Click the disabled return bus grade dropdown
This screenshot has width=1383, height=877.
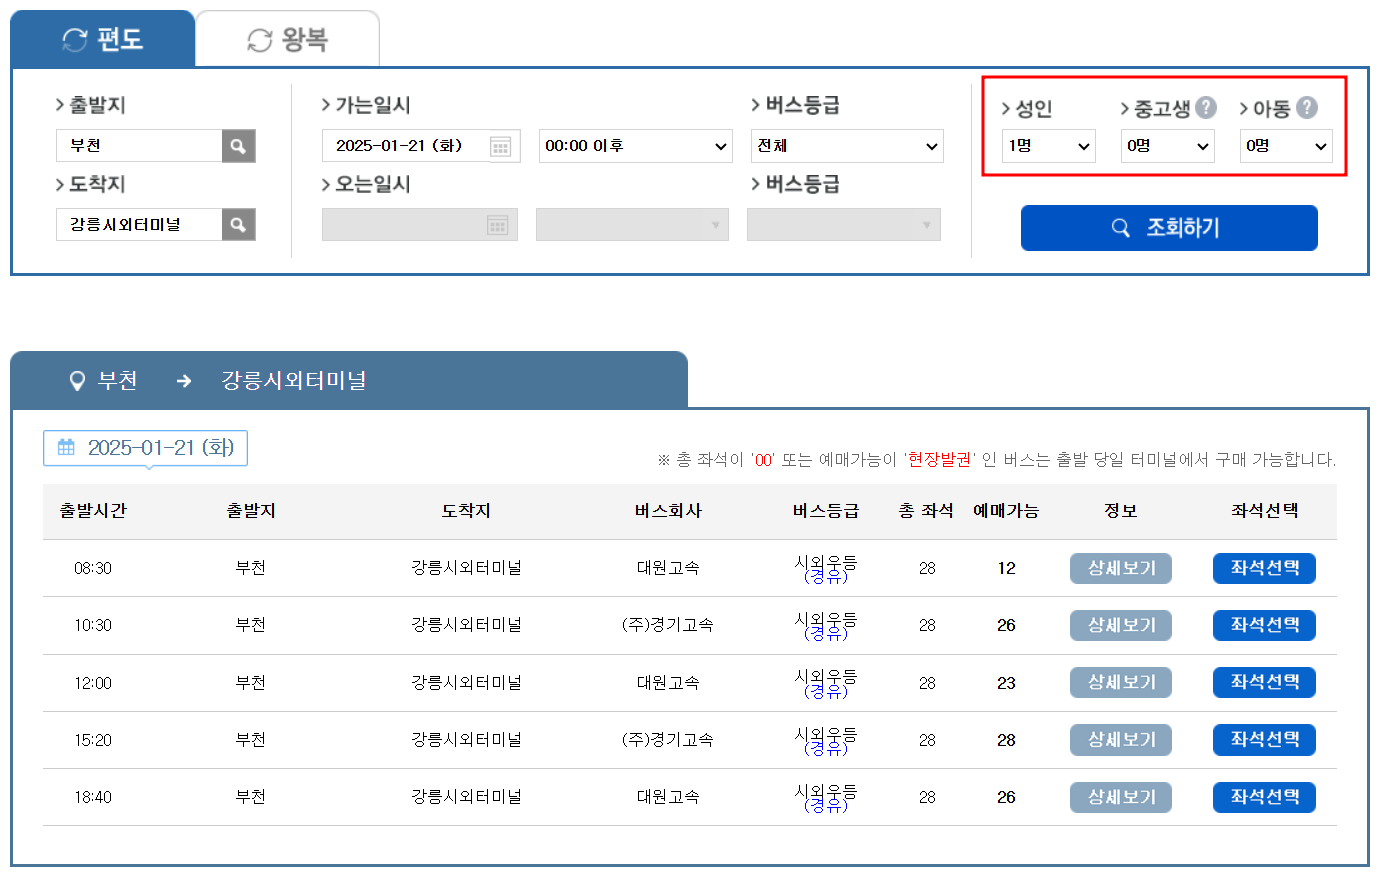pos(844,225)
